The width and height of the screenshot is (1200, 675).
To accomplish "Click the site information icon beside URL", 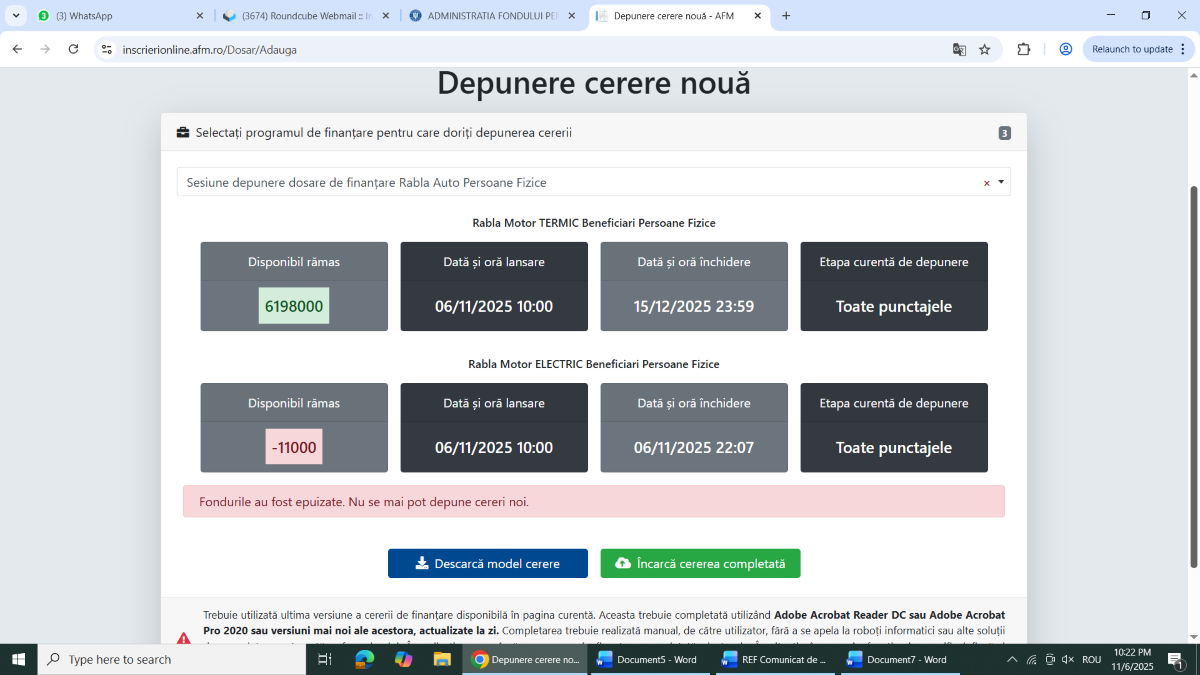I will [x=107, y=49].
